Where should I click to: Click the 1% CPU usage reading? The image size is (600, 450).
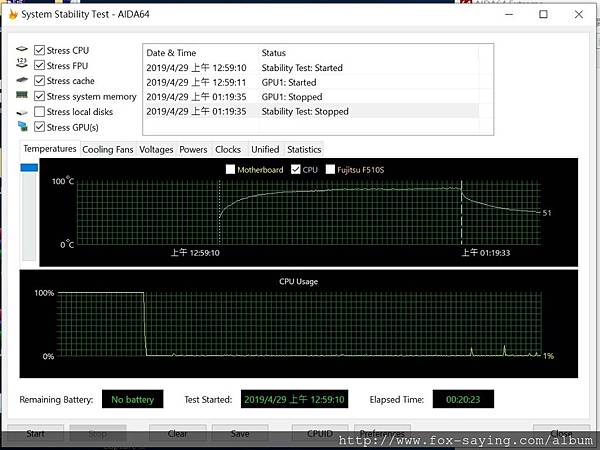pyautogui.click(x=548, y=356)
